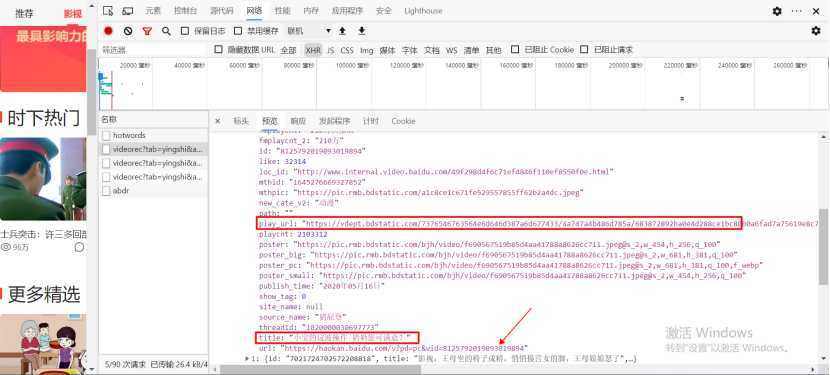Screen dimensions: 830x375
Task: Switch to 性能 panel tab
Action: coord(282,11)
